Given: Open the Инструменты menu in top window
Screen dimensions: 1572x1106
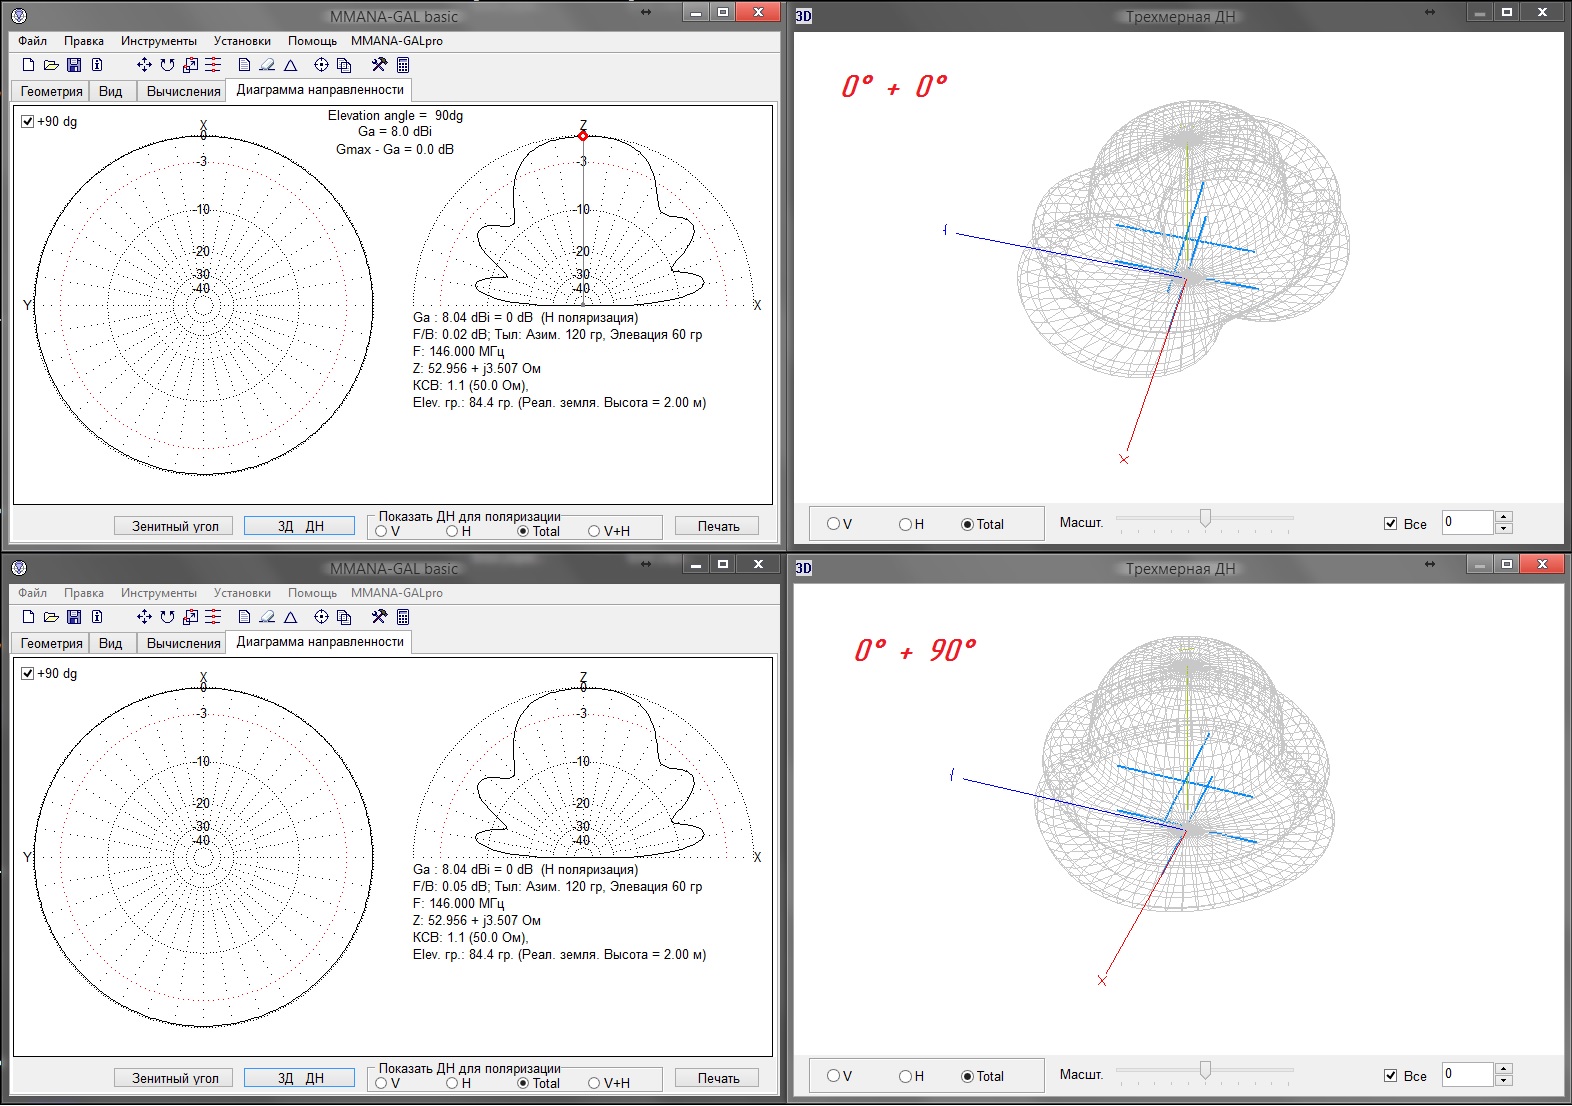Looking at the screenshot, I should (158, 41).
